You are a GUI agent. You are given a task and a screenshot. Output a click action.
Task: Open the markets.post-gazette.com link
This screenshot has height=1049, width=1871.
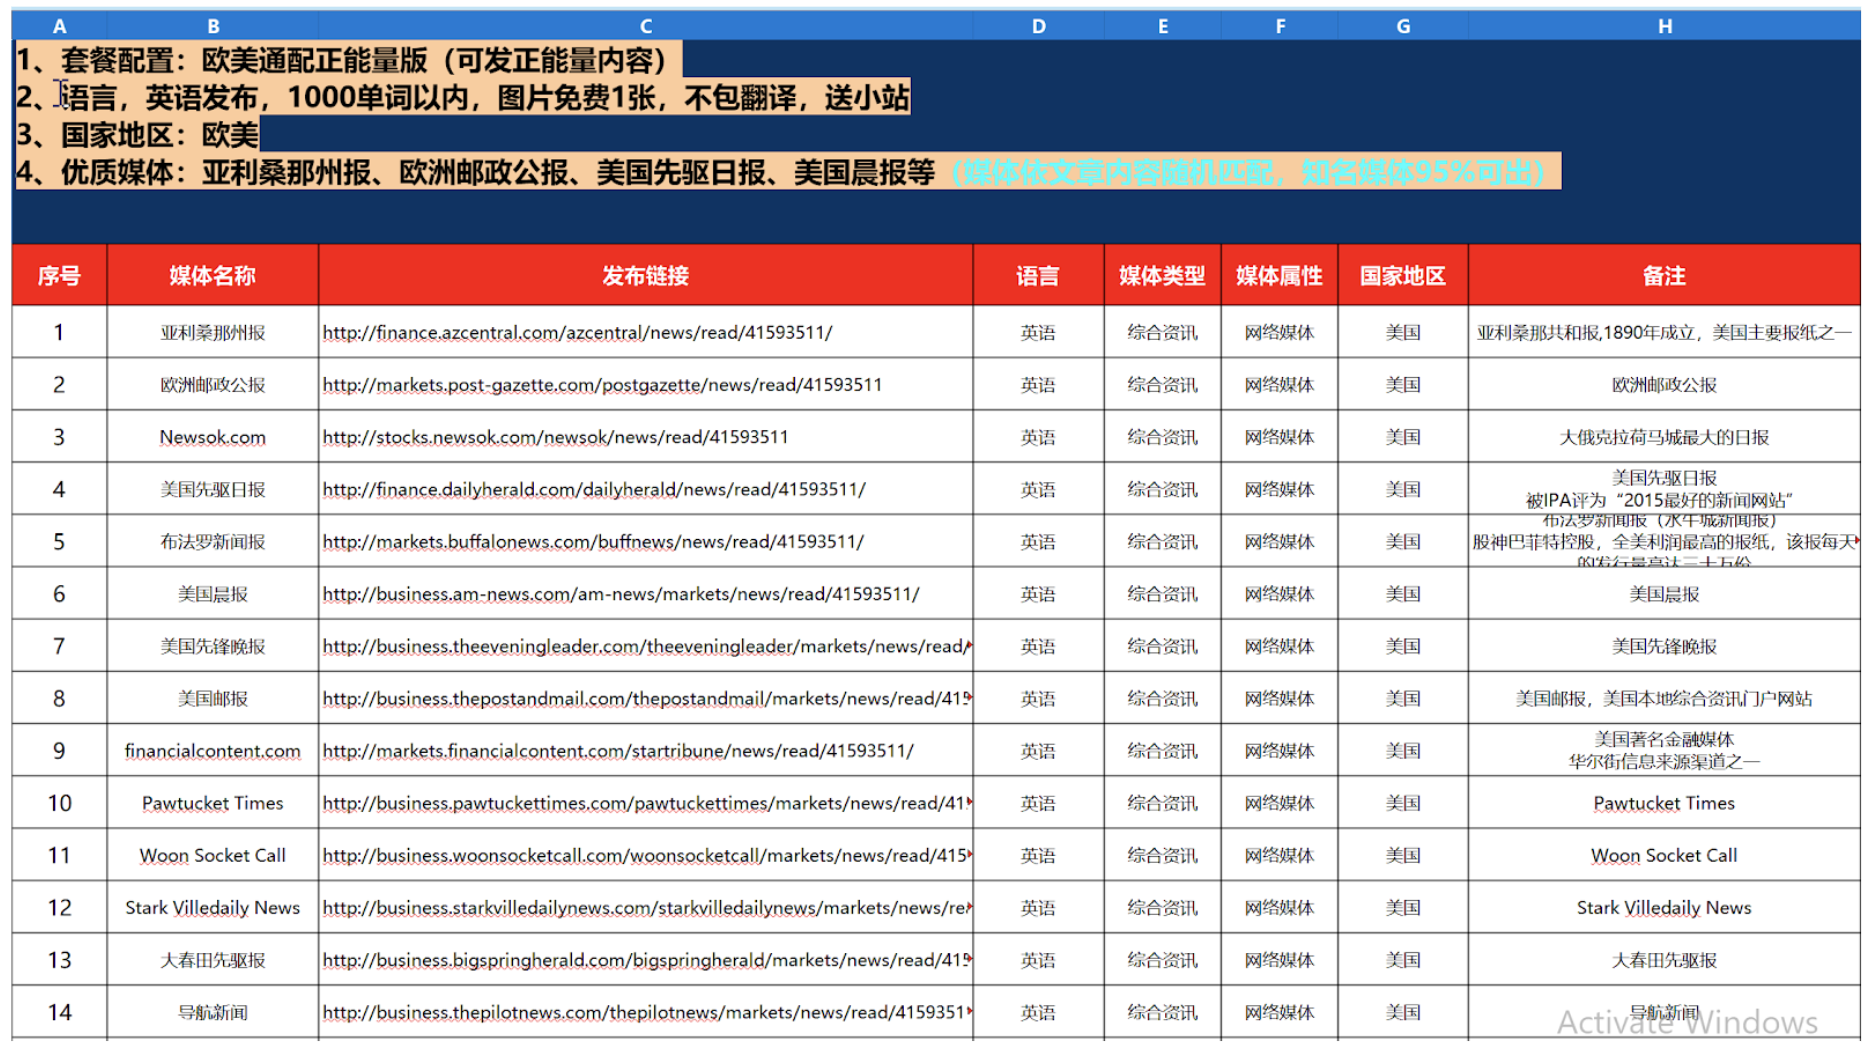pyautogui.click(x=602, y=384)
